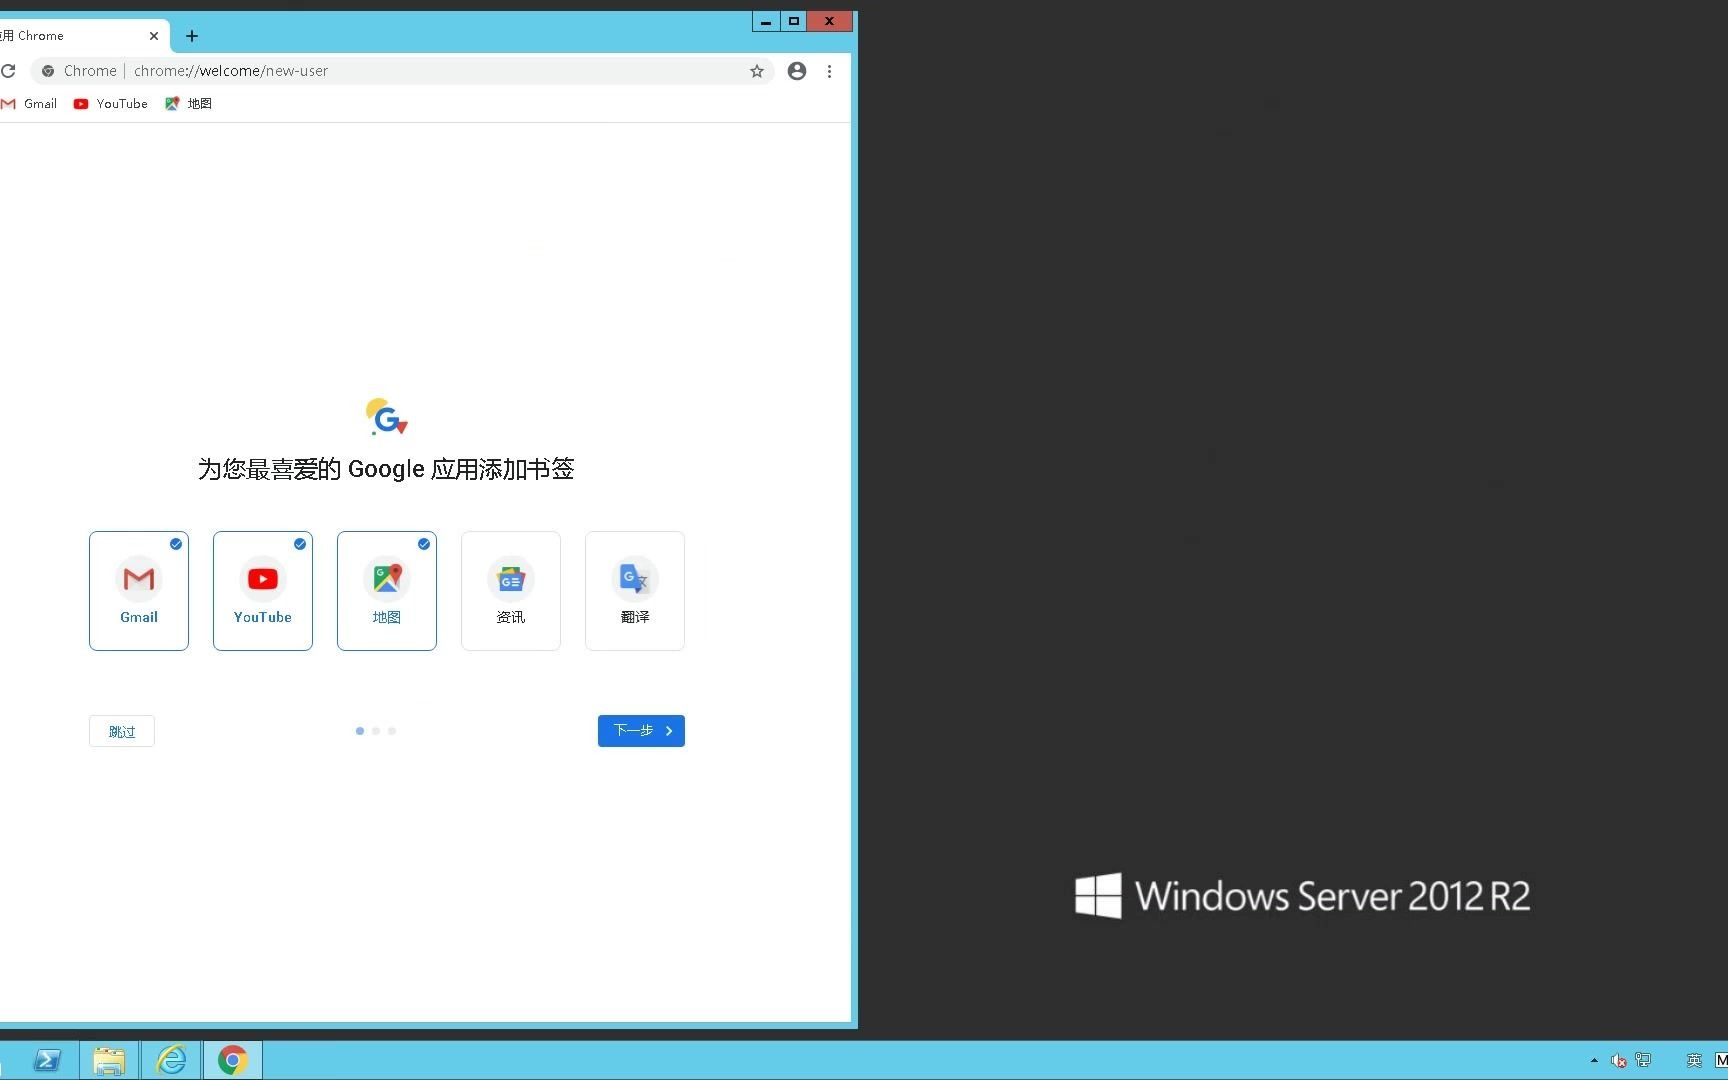Minimize the Chrome window
Viewport: 1728px width, 1080px height.
(x=766, y=22)
